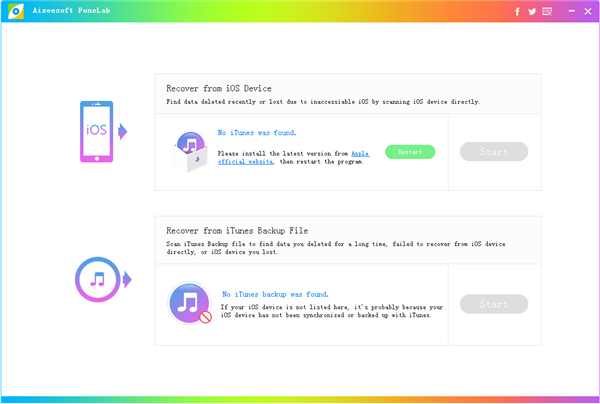Minimize the FoneLab window
The width and height of the screenshot is (600, 404).
(x=571, y=11)
